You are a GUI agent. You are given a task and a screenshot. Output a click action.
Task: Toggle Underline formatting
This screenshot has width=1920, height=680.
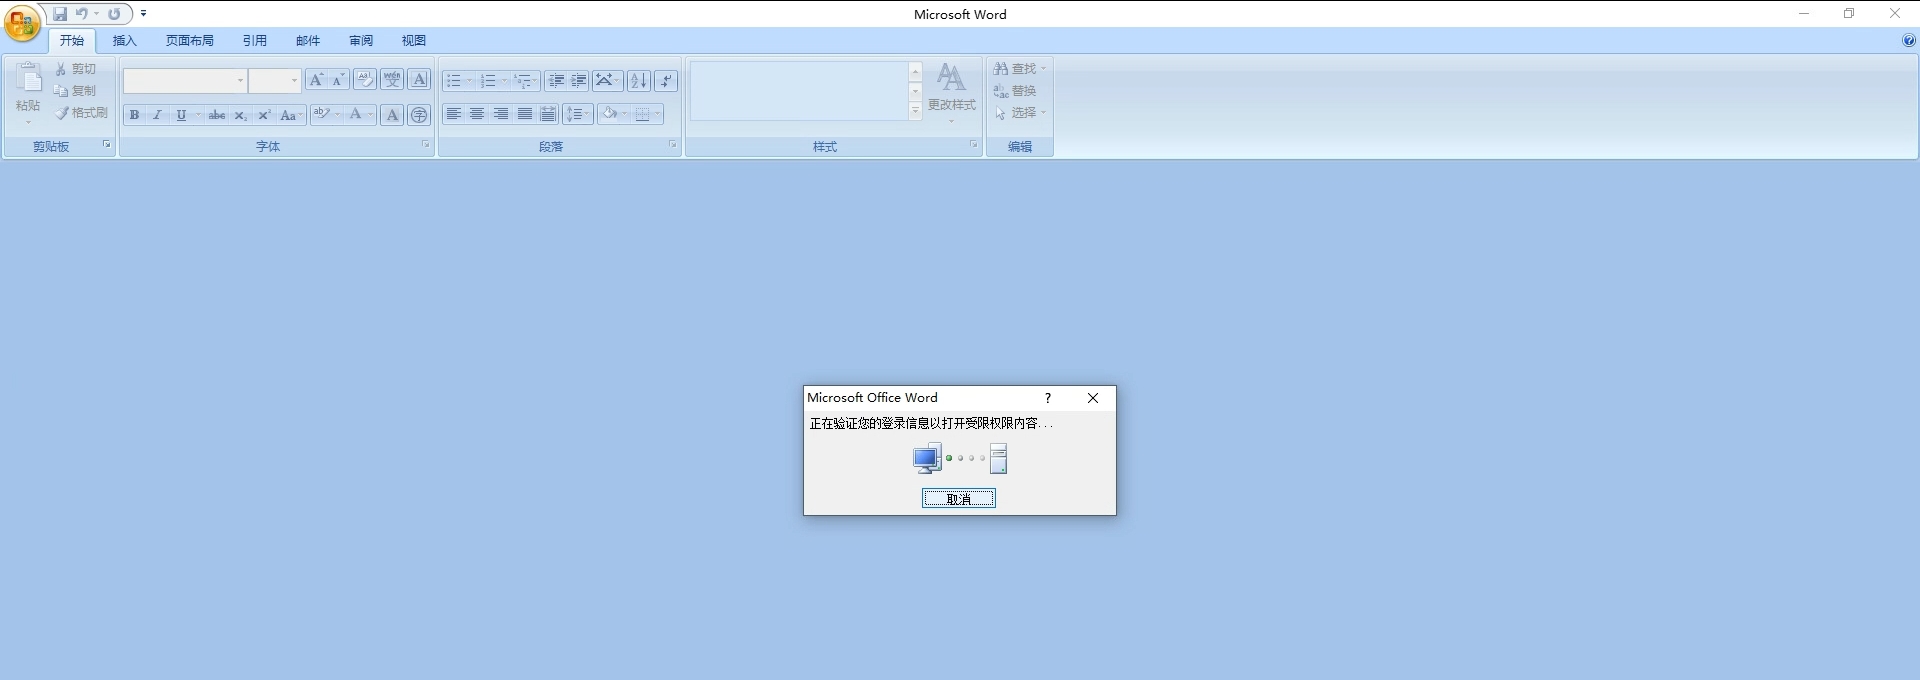coord(181,115)
